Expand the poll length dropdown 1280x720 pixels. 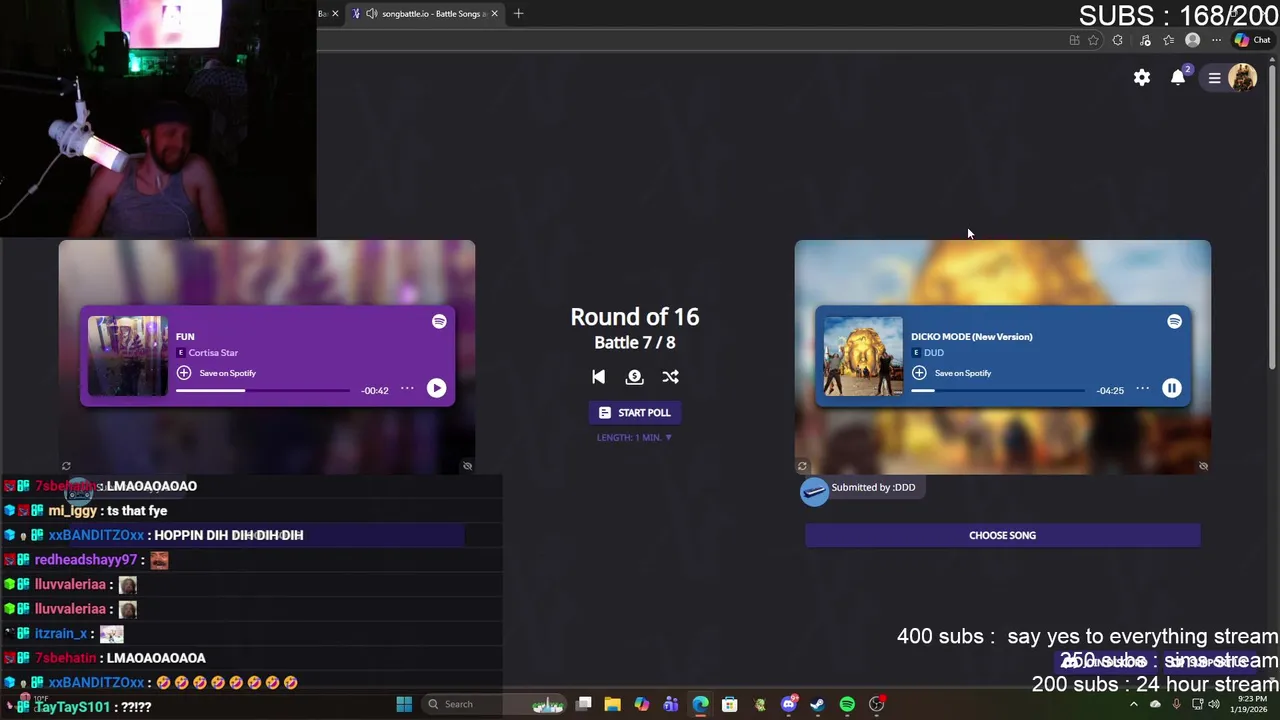tap(634, 437)
